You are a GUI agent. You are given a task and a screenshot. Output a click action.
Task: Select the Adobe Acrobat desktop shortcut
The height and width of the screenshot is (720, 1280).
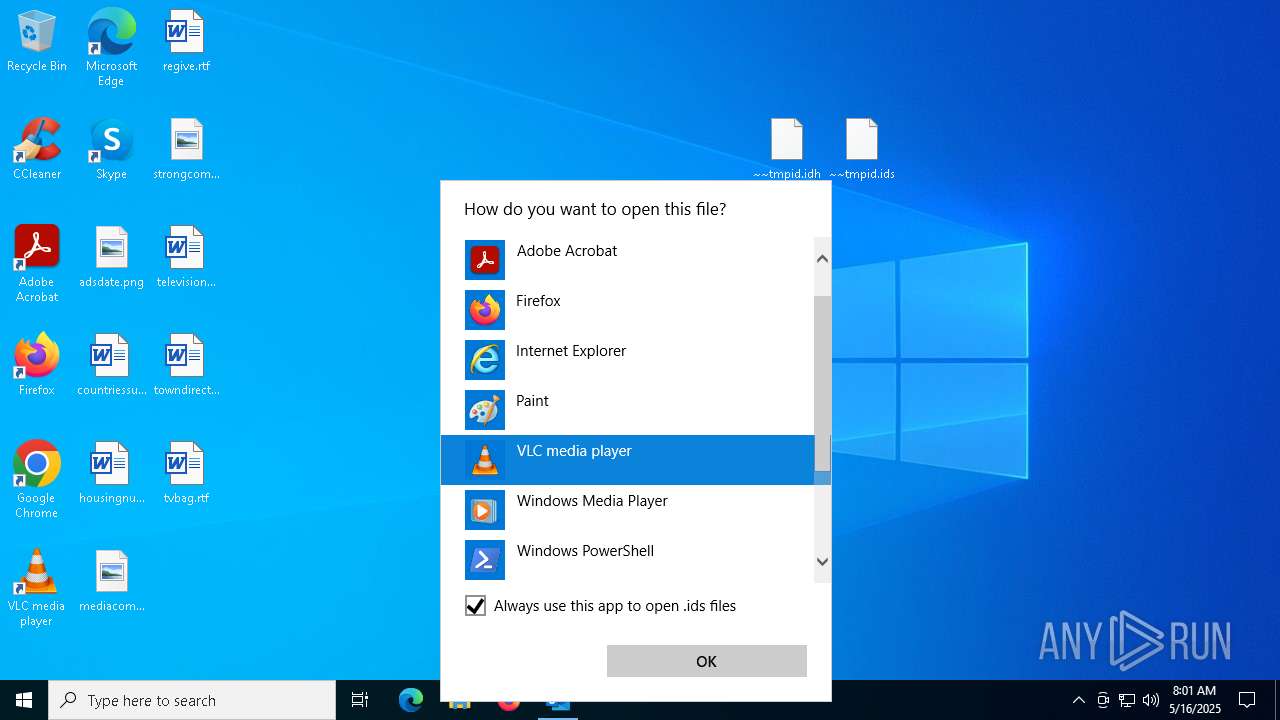(x=37, y=264)
